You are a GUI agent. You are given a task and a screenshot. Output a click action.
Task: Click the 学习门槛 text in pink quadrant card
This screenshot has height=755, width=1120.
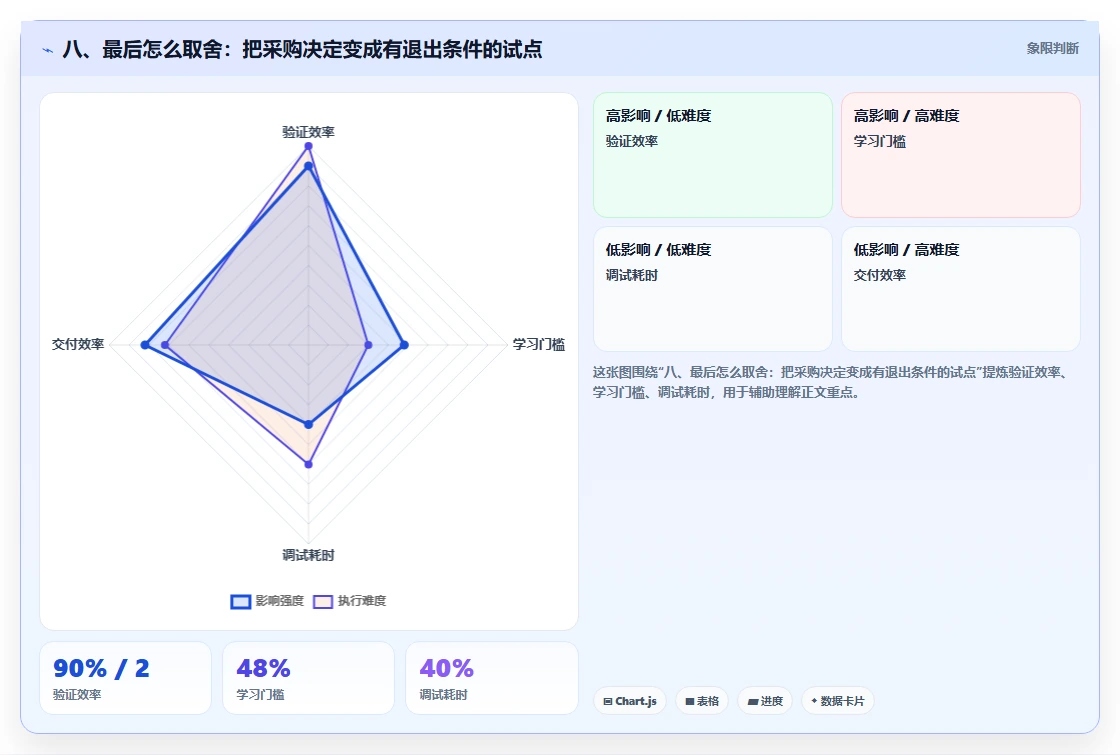[879, 141]
